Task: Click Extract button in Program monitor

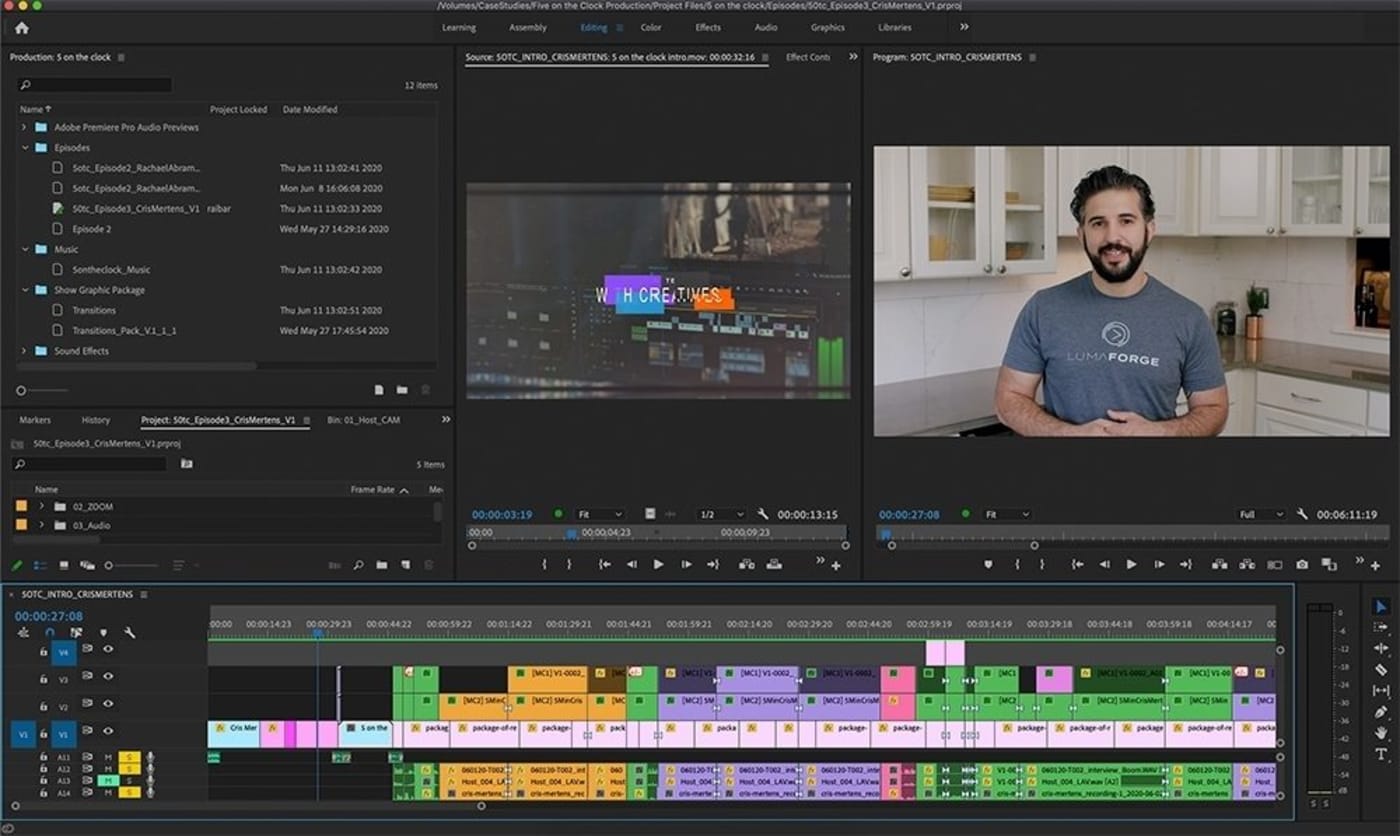Action: 1248,564
